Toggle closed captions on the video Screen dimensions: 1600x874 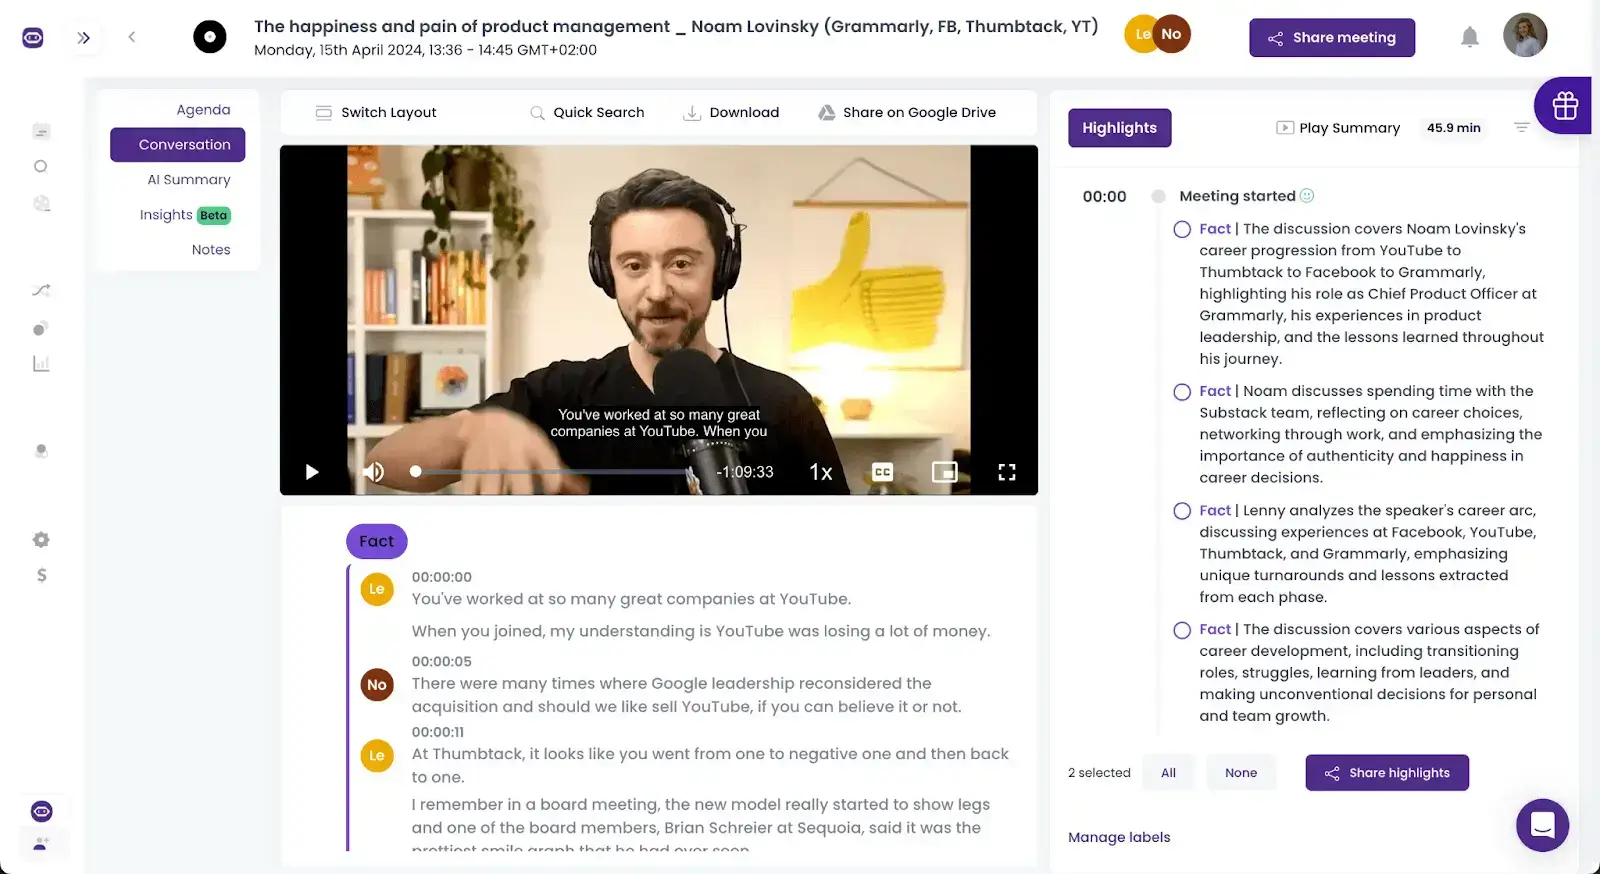pyautogui.click(x=882, y=472)
